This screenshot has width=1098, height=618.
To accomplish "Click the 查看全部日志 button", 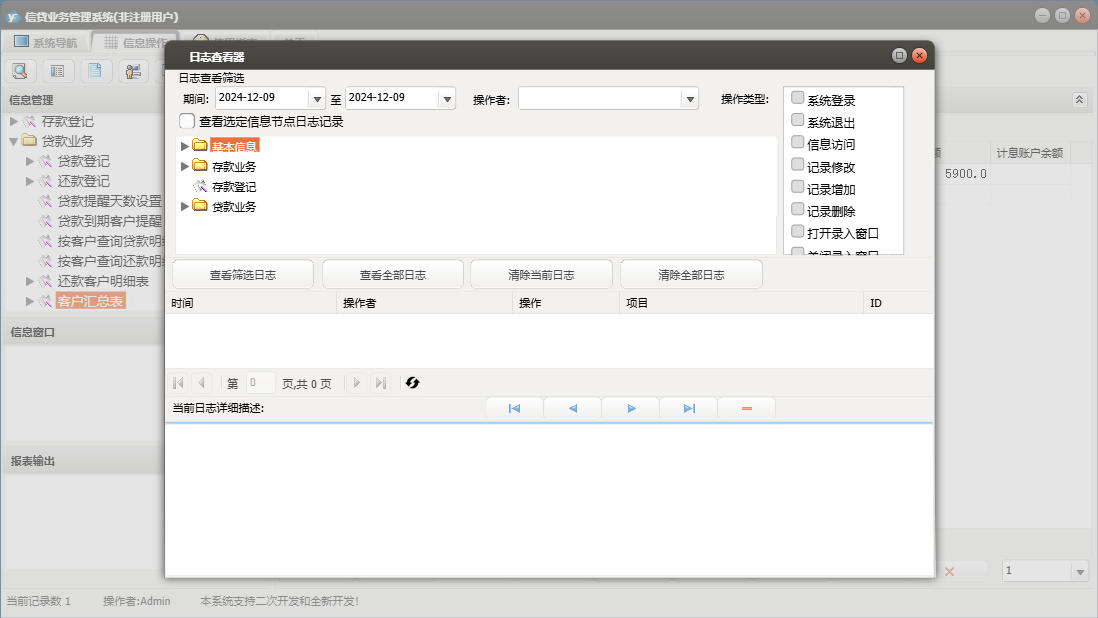I will (392, 275).
